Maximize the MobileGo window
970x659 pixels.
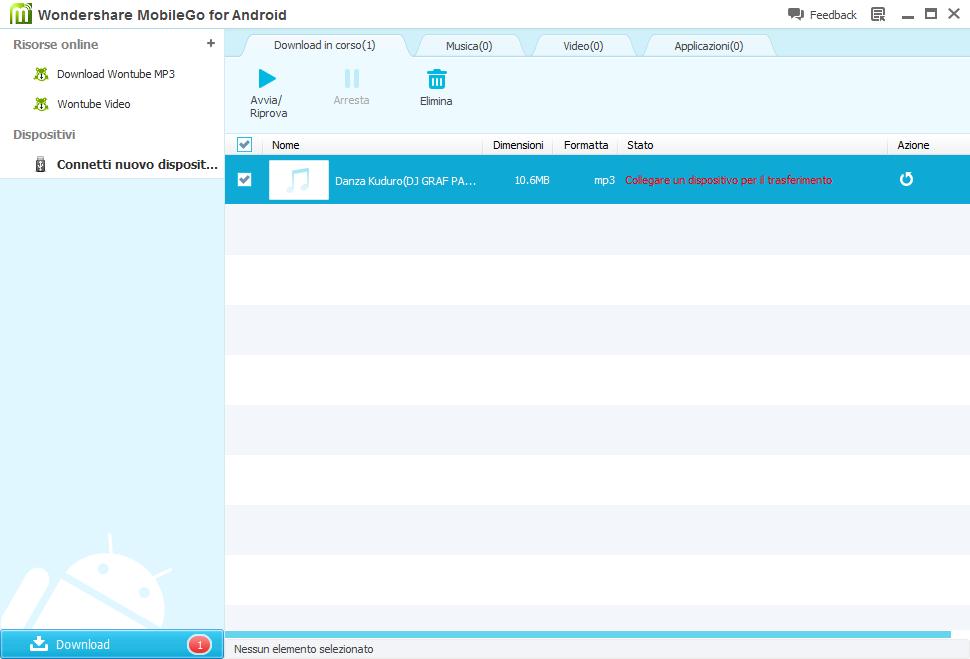930,14
